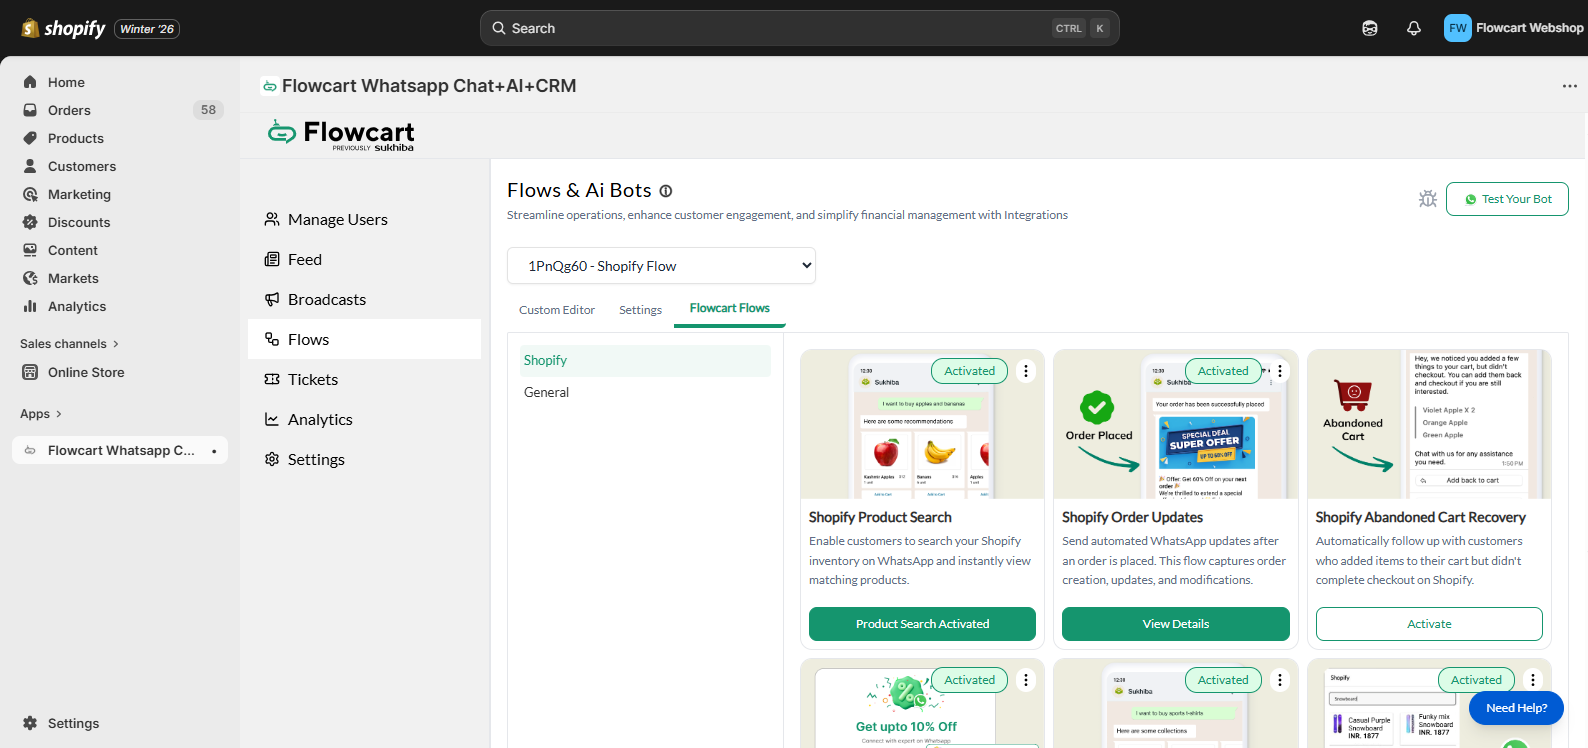Click the Flowcart previously sukhiba logo
This screenshot has height=748, width=1588.
click(x=341, y=135)
